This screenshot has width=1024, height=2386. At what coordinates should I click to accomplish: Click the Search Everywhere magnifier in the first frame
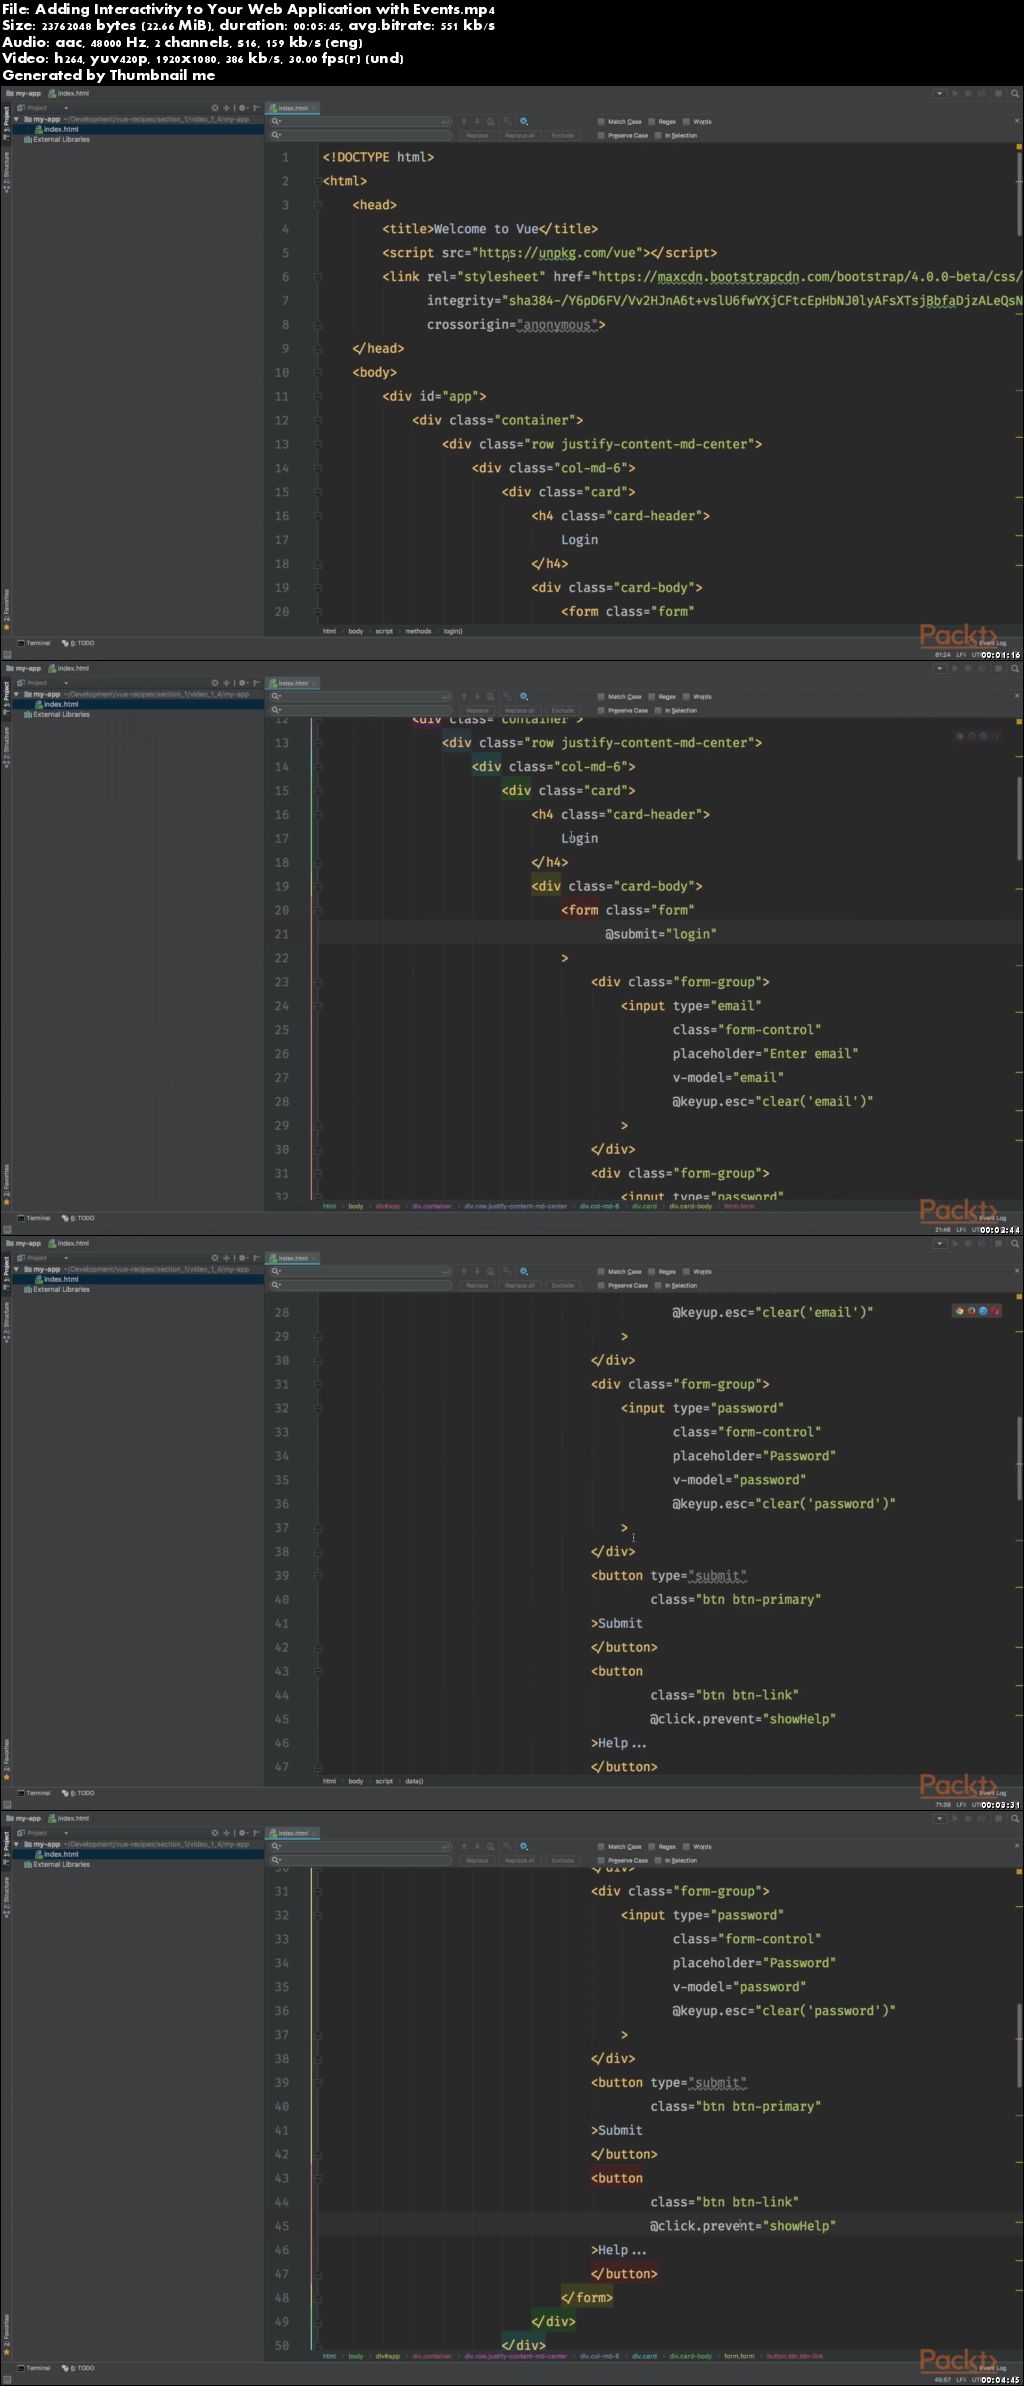pos(1015,94)
